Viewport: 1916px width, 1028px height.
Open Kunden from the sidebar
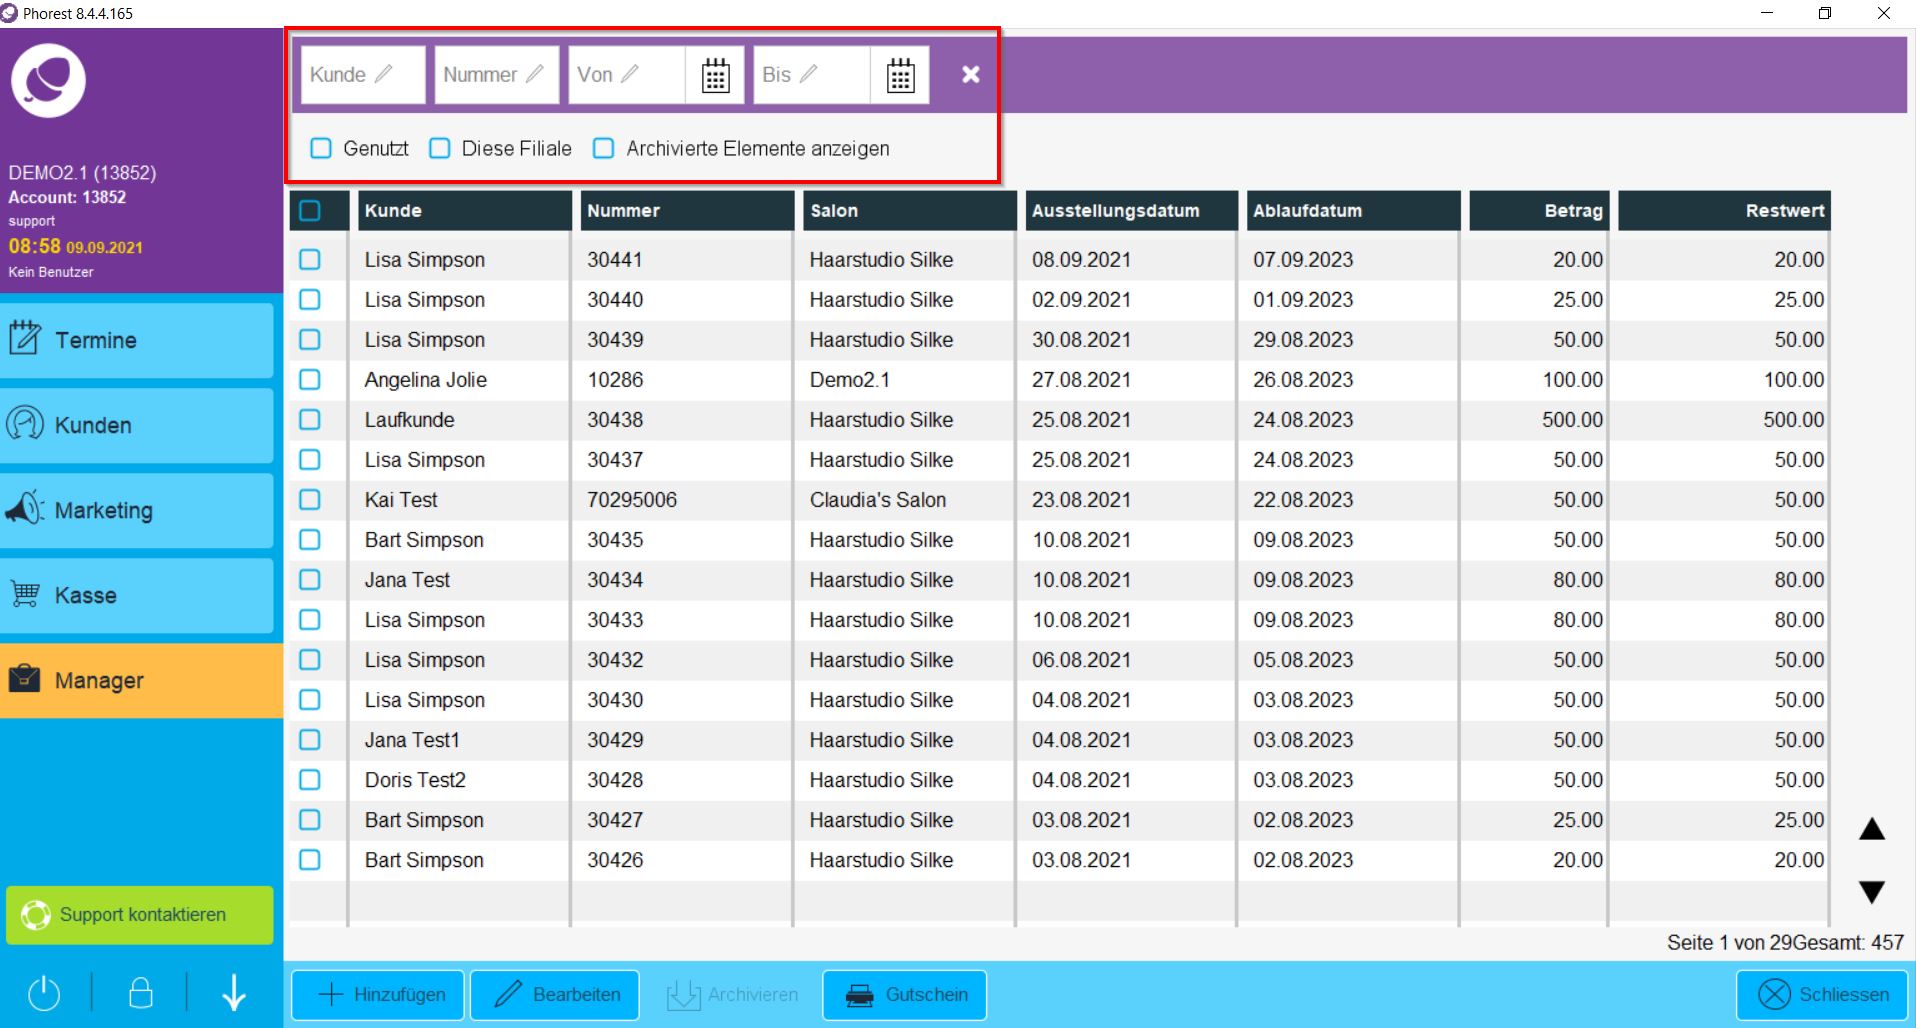(x=137, y=425)
